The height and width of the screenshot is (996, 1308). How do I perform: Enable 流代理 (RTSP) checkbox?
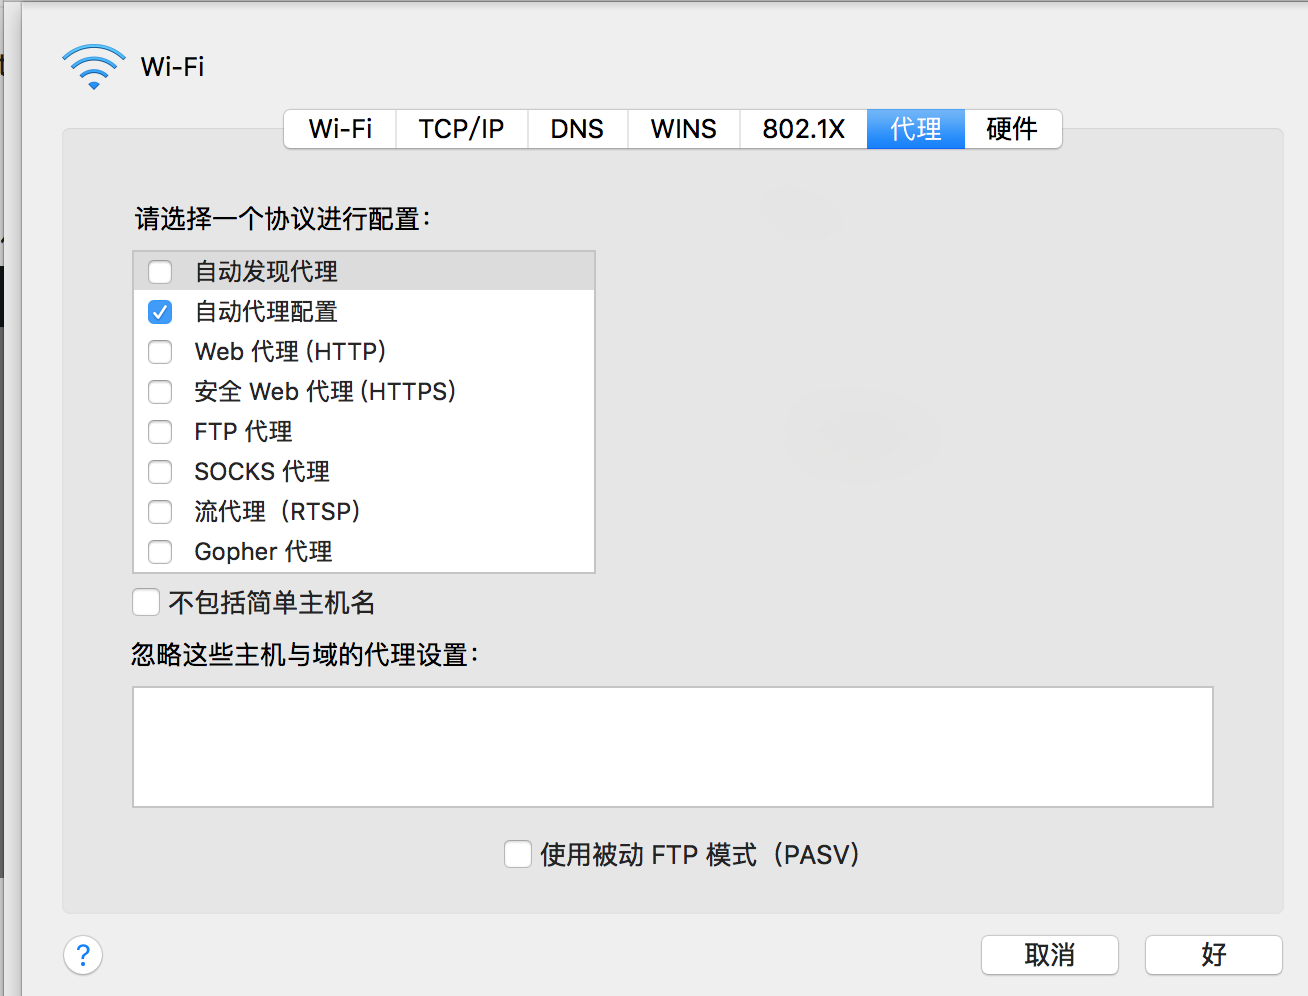(x=160, y=512)
